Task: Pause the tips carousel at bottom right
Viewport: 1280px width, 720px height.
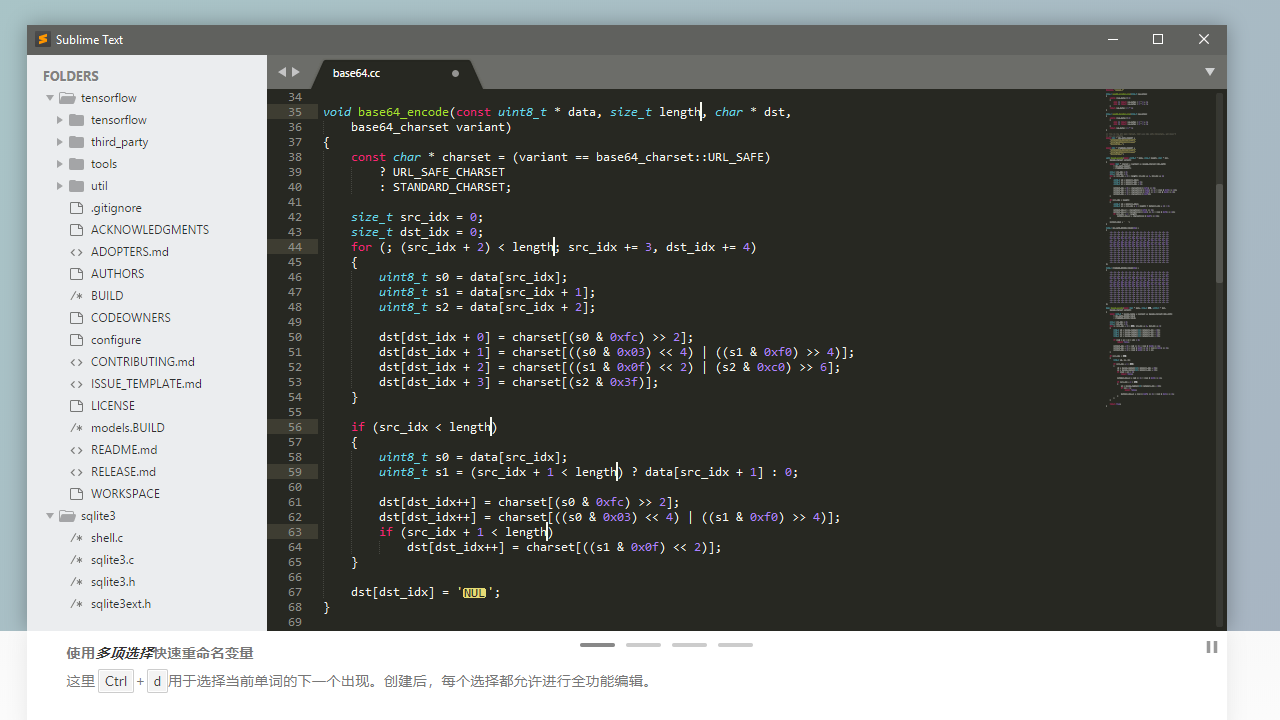Action: tap(1211, 646)
